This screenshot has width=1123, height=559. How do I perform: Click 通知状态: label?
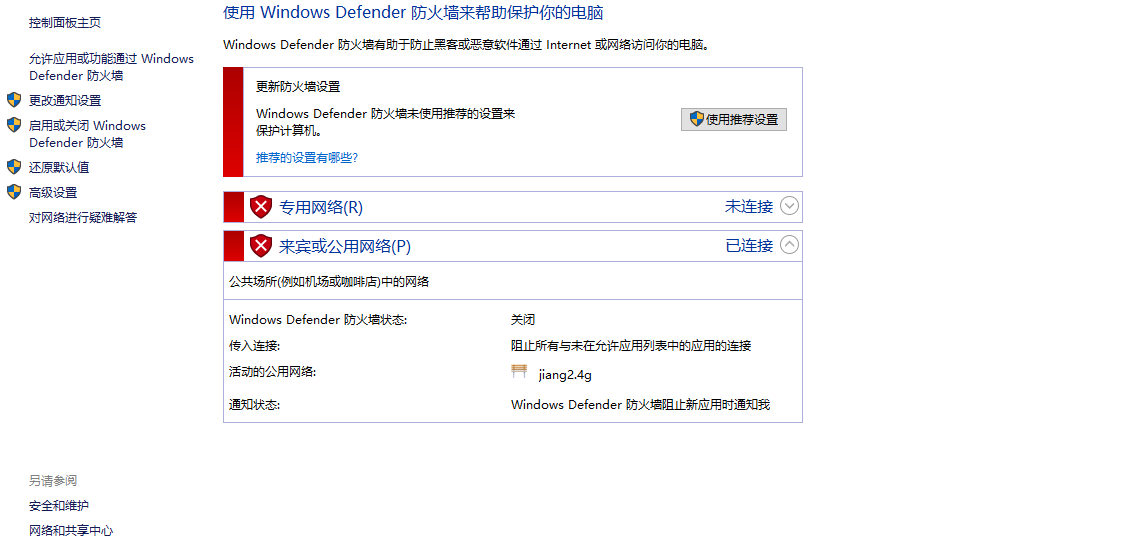coord(254,405)
